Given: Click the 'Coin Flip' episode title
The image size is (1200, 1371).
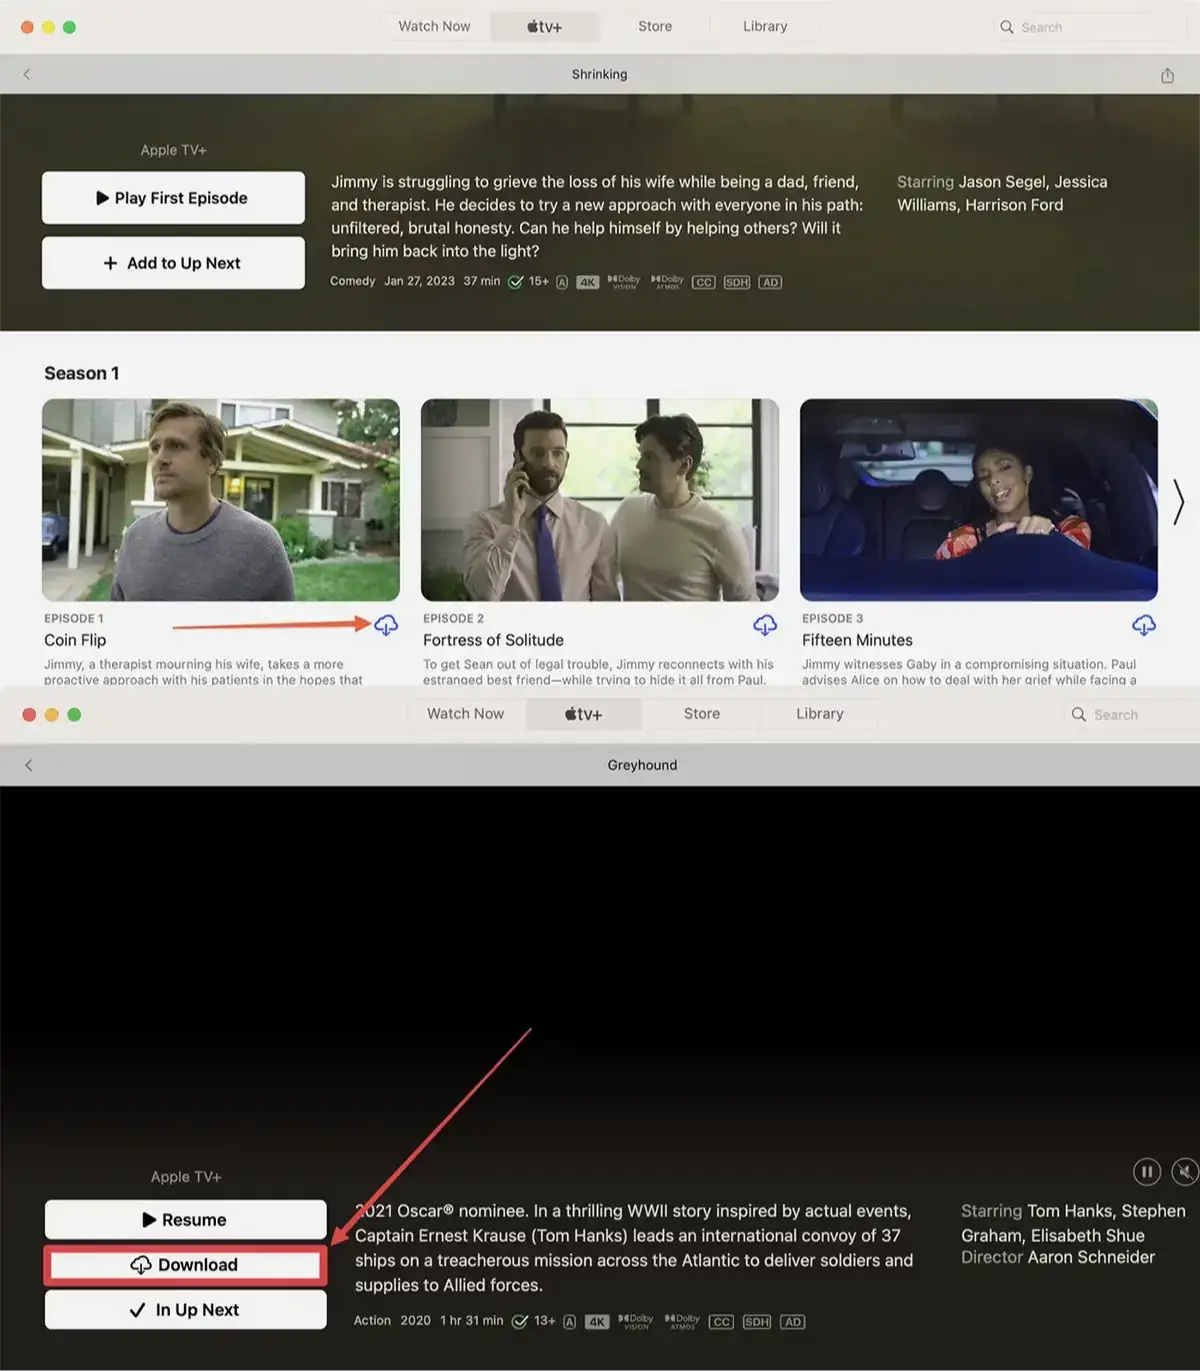Looking at the screenshot, I should (75, 640).
